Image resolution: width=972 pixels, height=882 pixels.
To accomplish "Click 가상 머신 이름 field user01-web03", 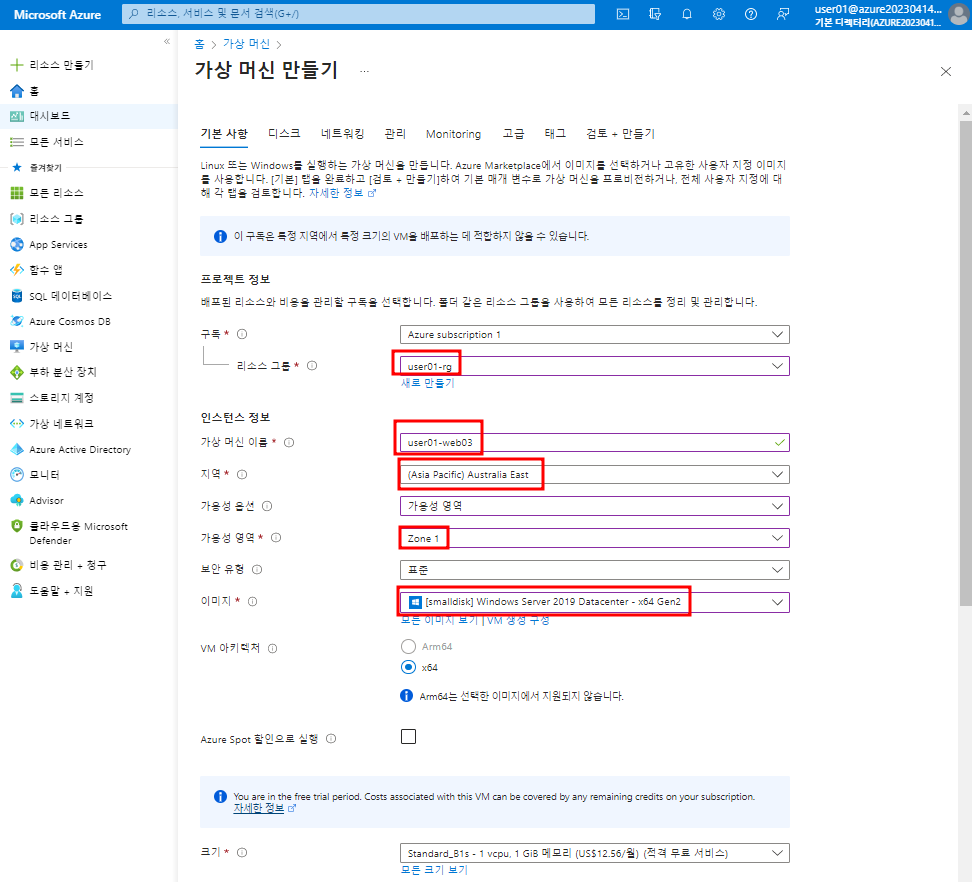I will tap(594, 443).
